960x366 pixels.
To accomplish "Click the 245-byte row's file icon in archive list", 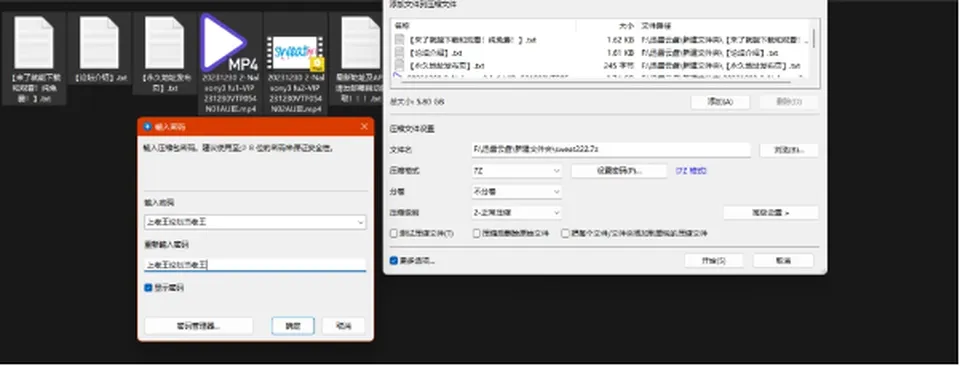I will 400,65.
